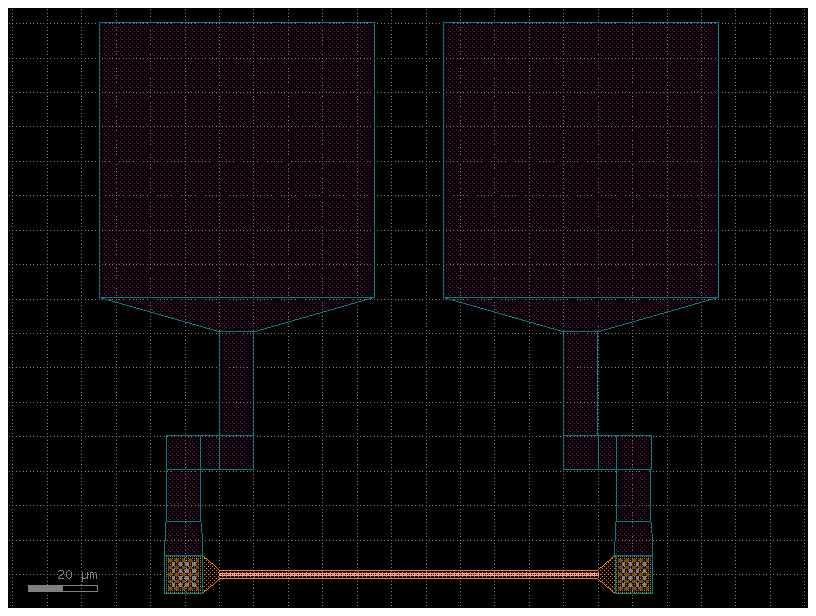Click the middle of the orange heater strip
816x616 pixels.
pyautogui.click(x=408, y=574)
